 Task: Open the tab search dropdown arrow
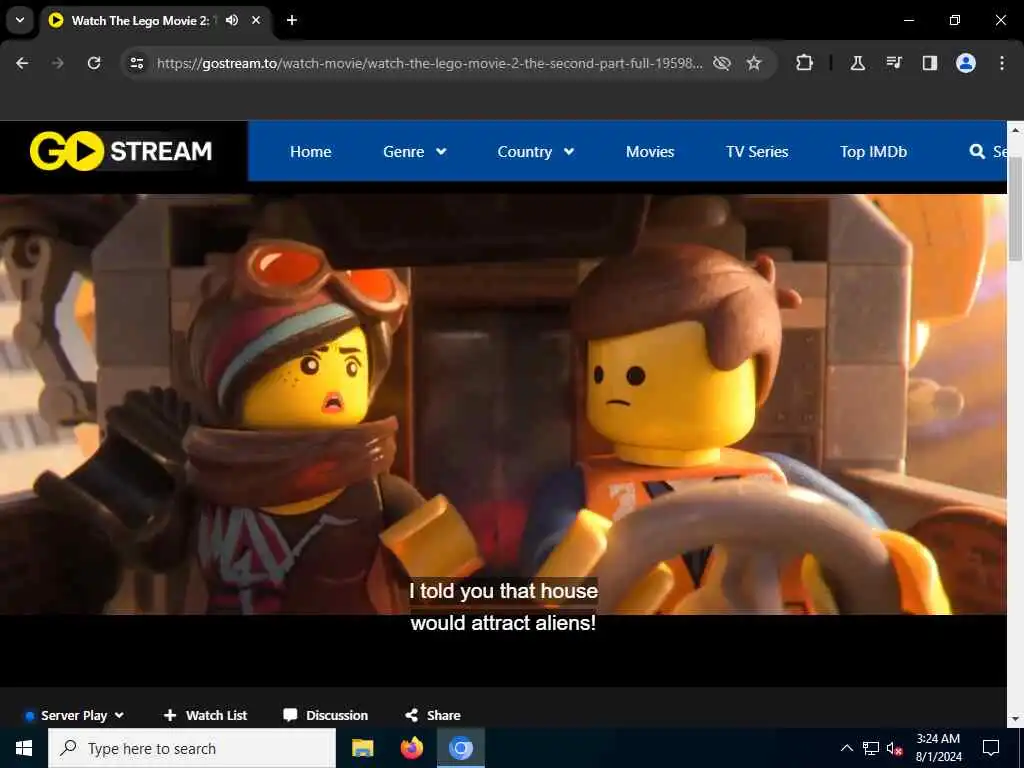(x=20, y=20)
